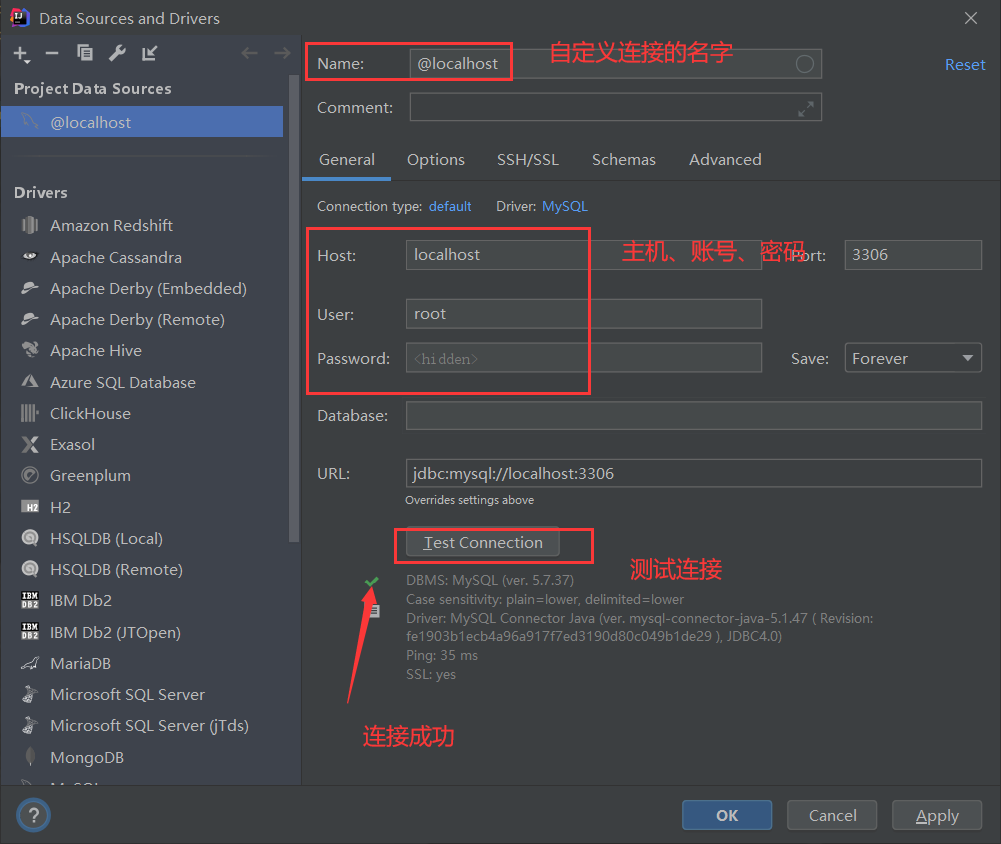Select the Apache Hive driver icon
Viewport: 1001px width, 844px height.
tap(29, 350)
